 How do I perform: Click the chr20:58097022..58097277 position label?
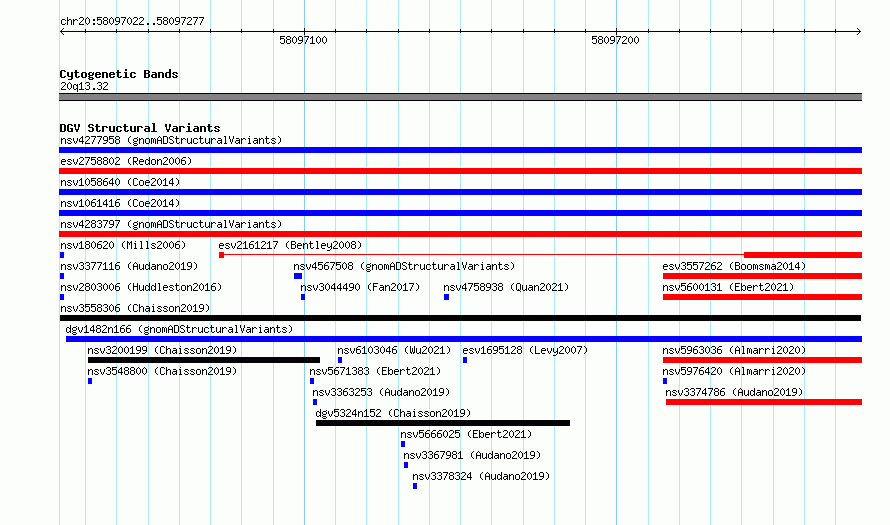pos(132,22)
